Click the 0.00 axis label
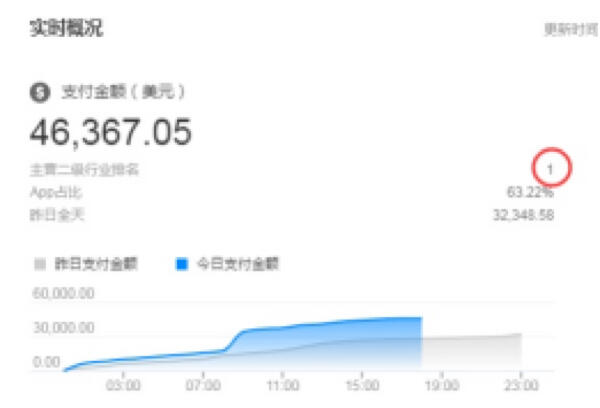The height and width of the screenshot is (408, 600). (x=46, y=362)
